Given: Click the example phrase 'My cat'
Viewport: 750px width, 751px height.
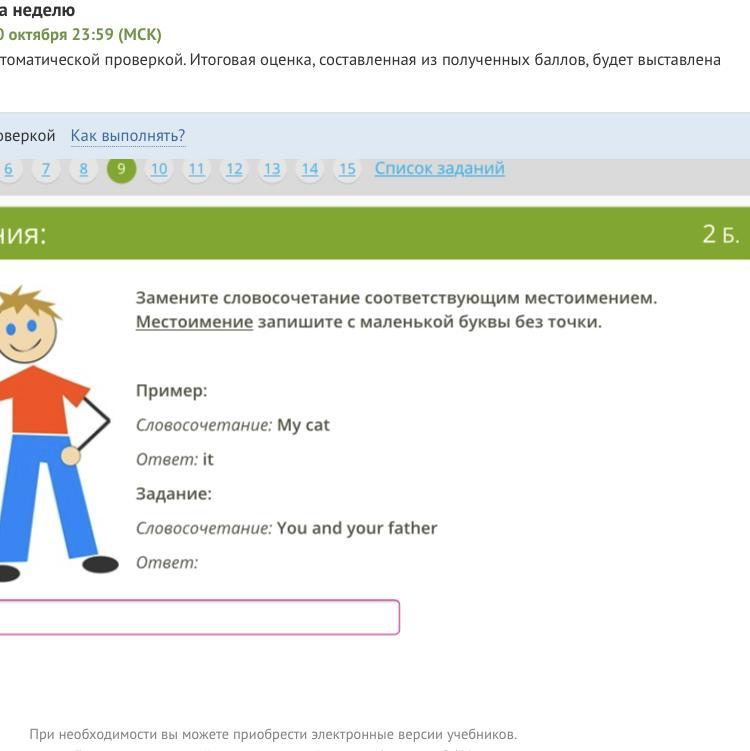Looking at the screenshot, I should [x=304, y=425].
